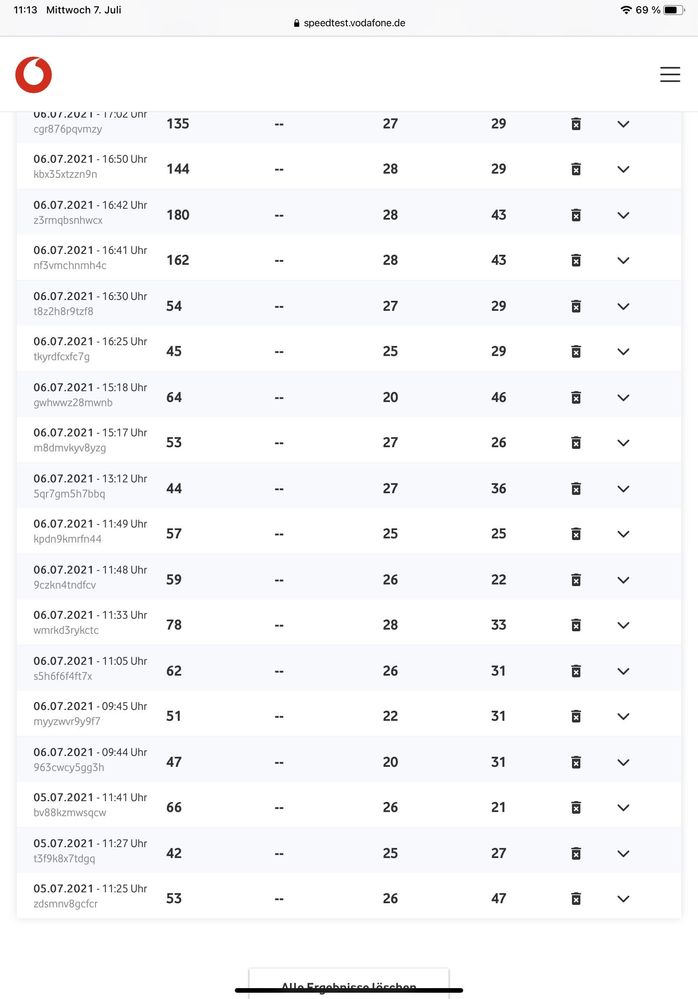
Task: Tap the speedtest.vodafone.de address bar
Action: click(349, 23)
